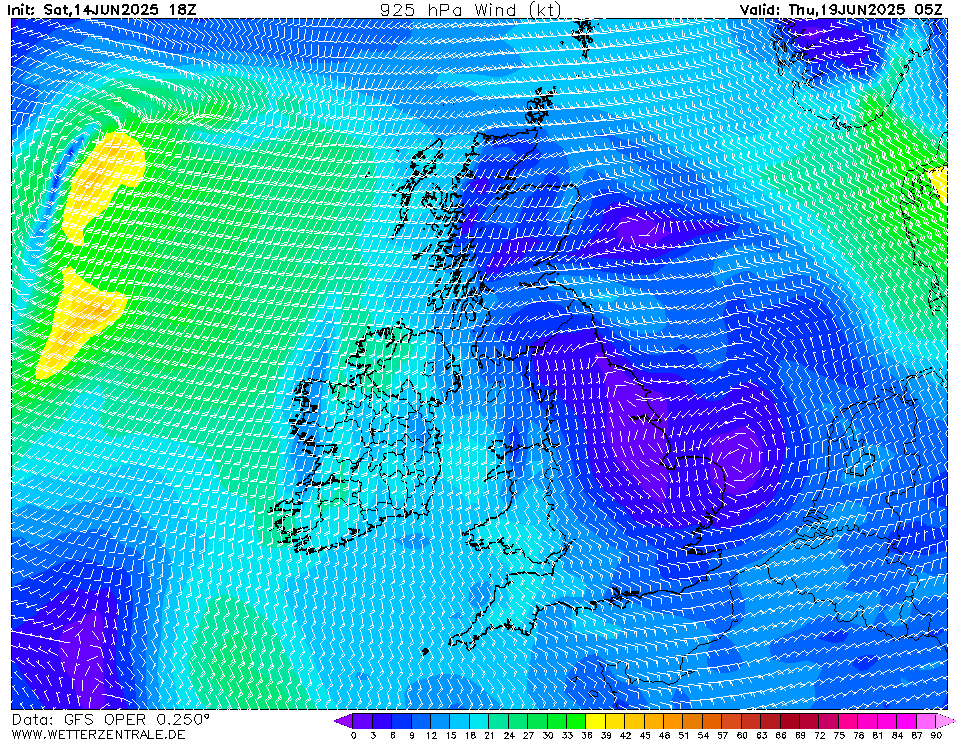Click the purple left arrow of the legend
The width and height of the screenshot is (959, 741).
pos(343,721)
